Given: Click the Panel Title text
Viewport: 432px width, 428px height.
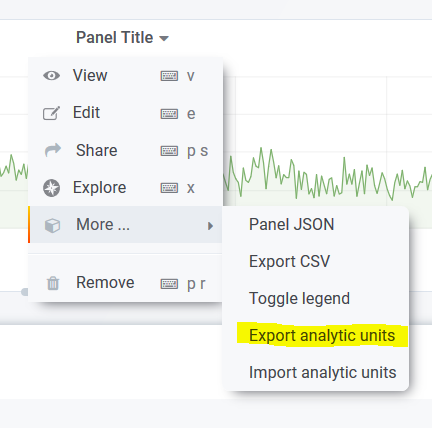Looking at the screenshot, I should [x=115, y=37].
